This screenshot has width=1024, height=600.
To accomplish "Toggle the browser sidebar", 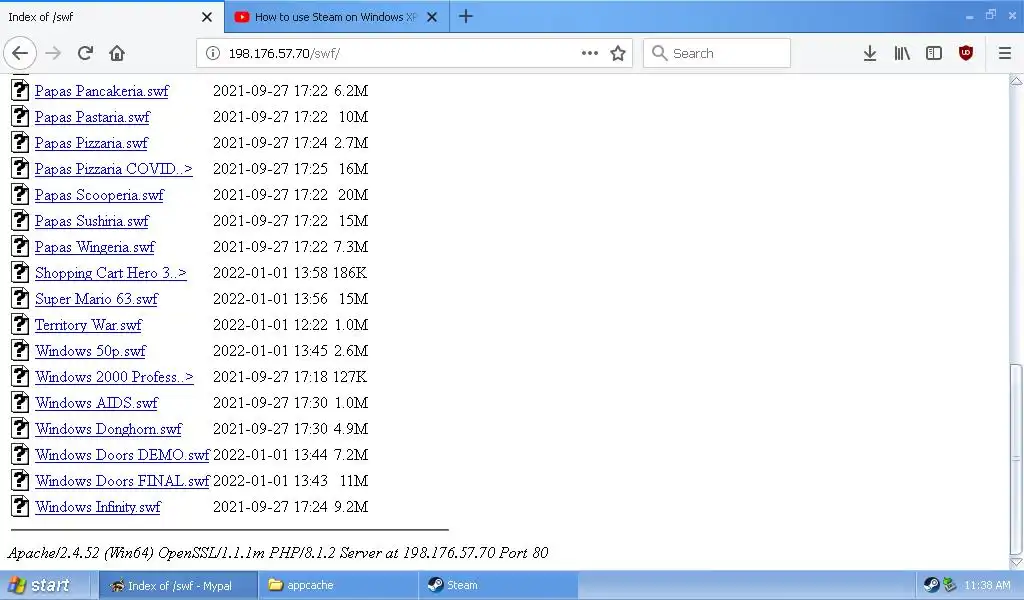I will pos(934,53).
